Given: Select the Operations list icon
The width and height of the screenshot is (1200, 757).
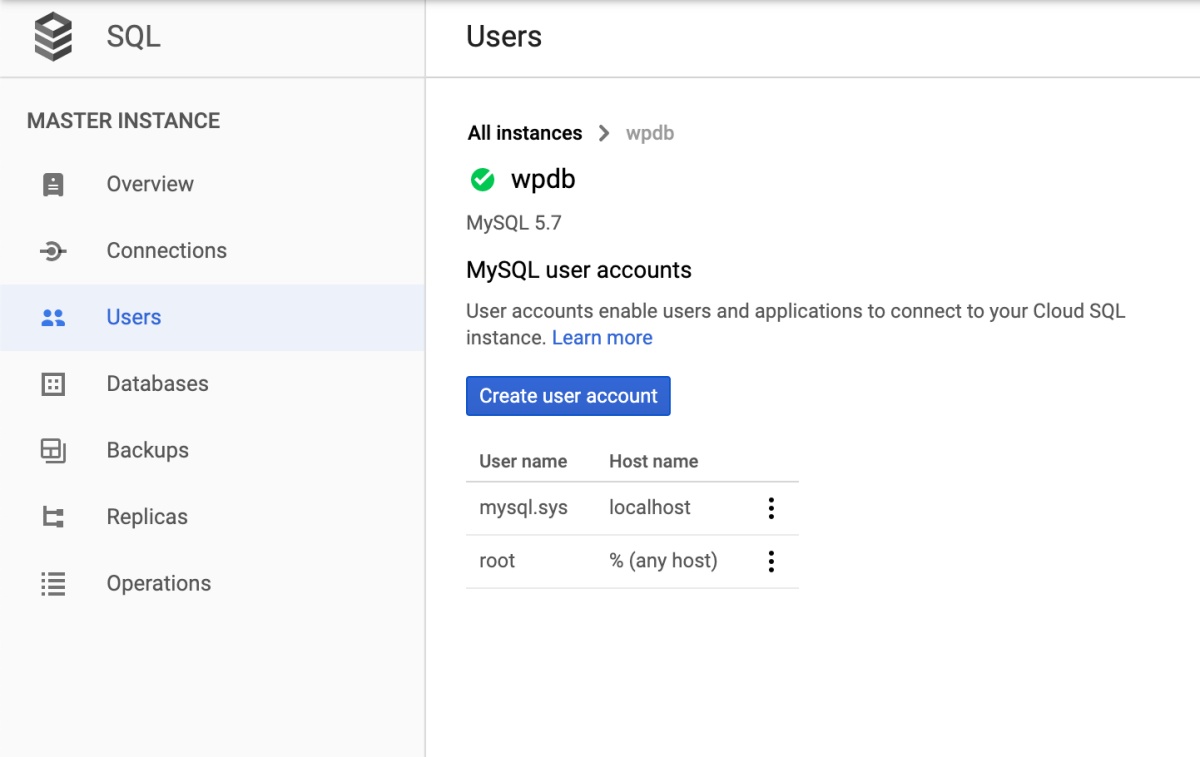Looking at the screenshot, I should (x=52, y=583).
